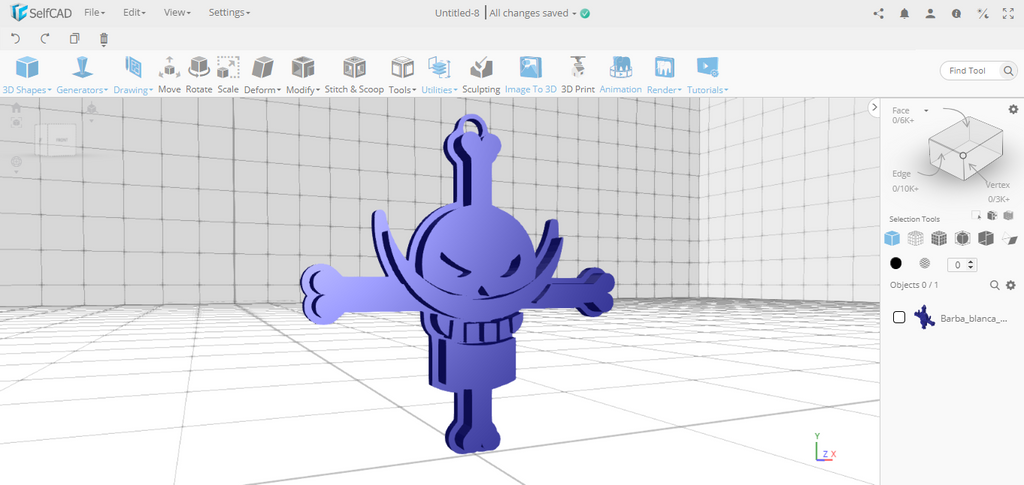Viewport: 1024px width, 485px height.
Task: Open the View menu
Action: coord(177,12)
